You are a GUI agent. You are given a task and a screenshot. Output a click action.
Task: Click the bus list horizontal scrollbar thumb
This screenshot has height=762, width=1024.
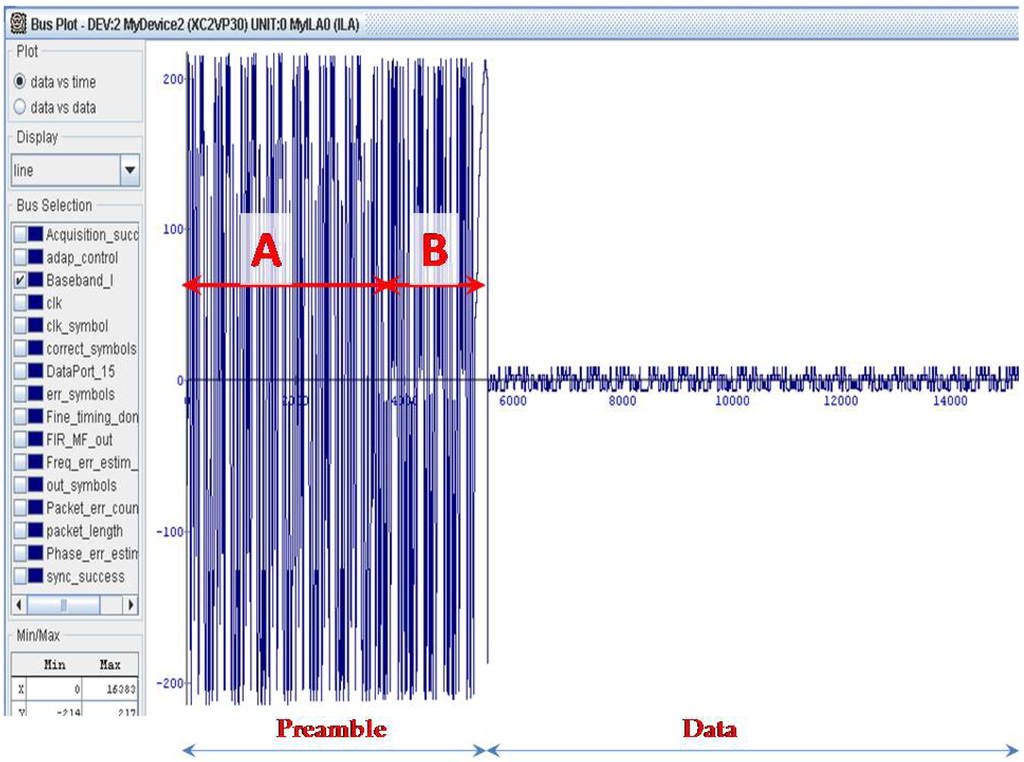(64, 605)
